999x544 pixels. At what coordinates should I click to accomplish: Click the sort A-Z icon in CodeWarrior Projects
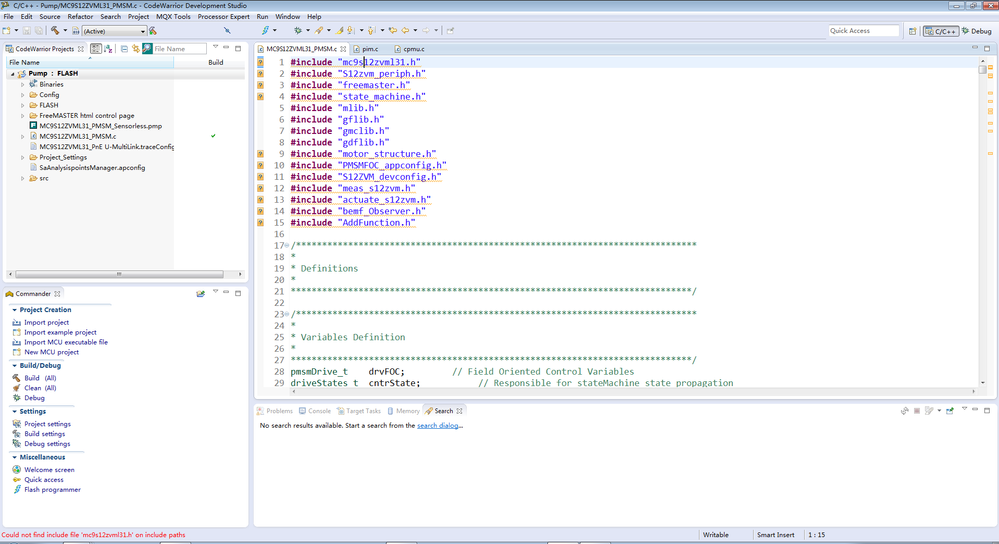click(x=108, y=48)
